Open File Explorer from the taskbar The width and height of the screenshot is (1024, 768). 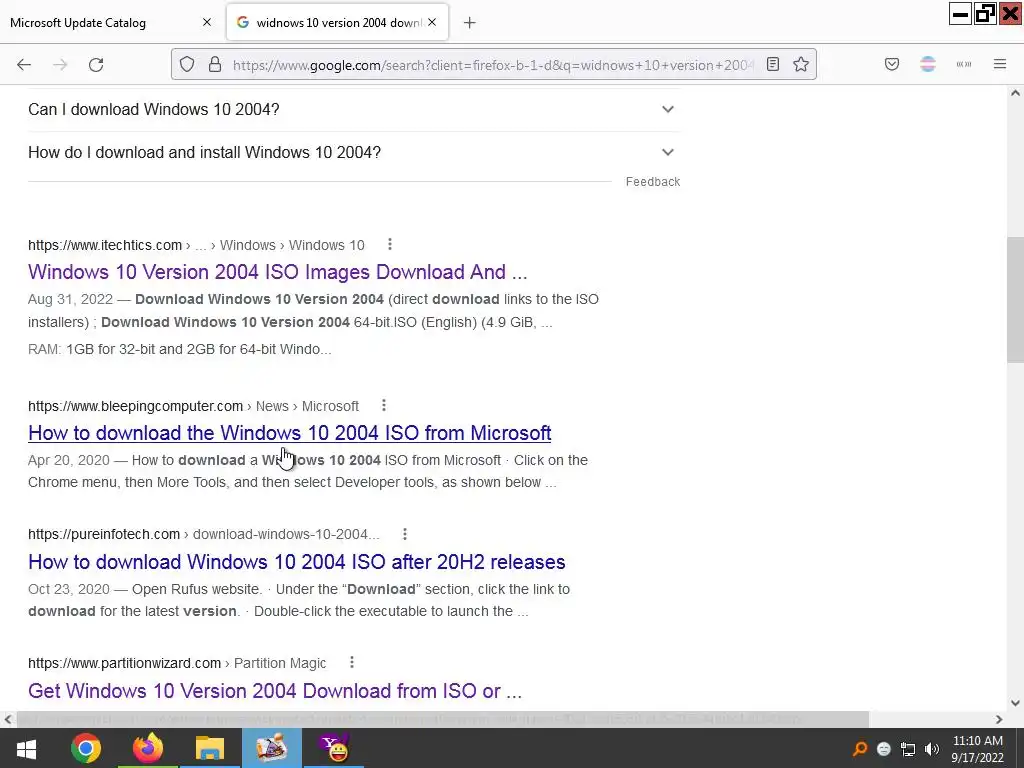[210, 748]
